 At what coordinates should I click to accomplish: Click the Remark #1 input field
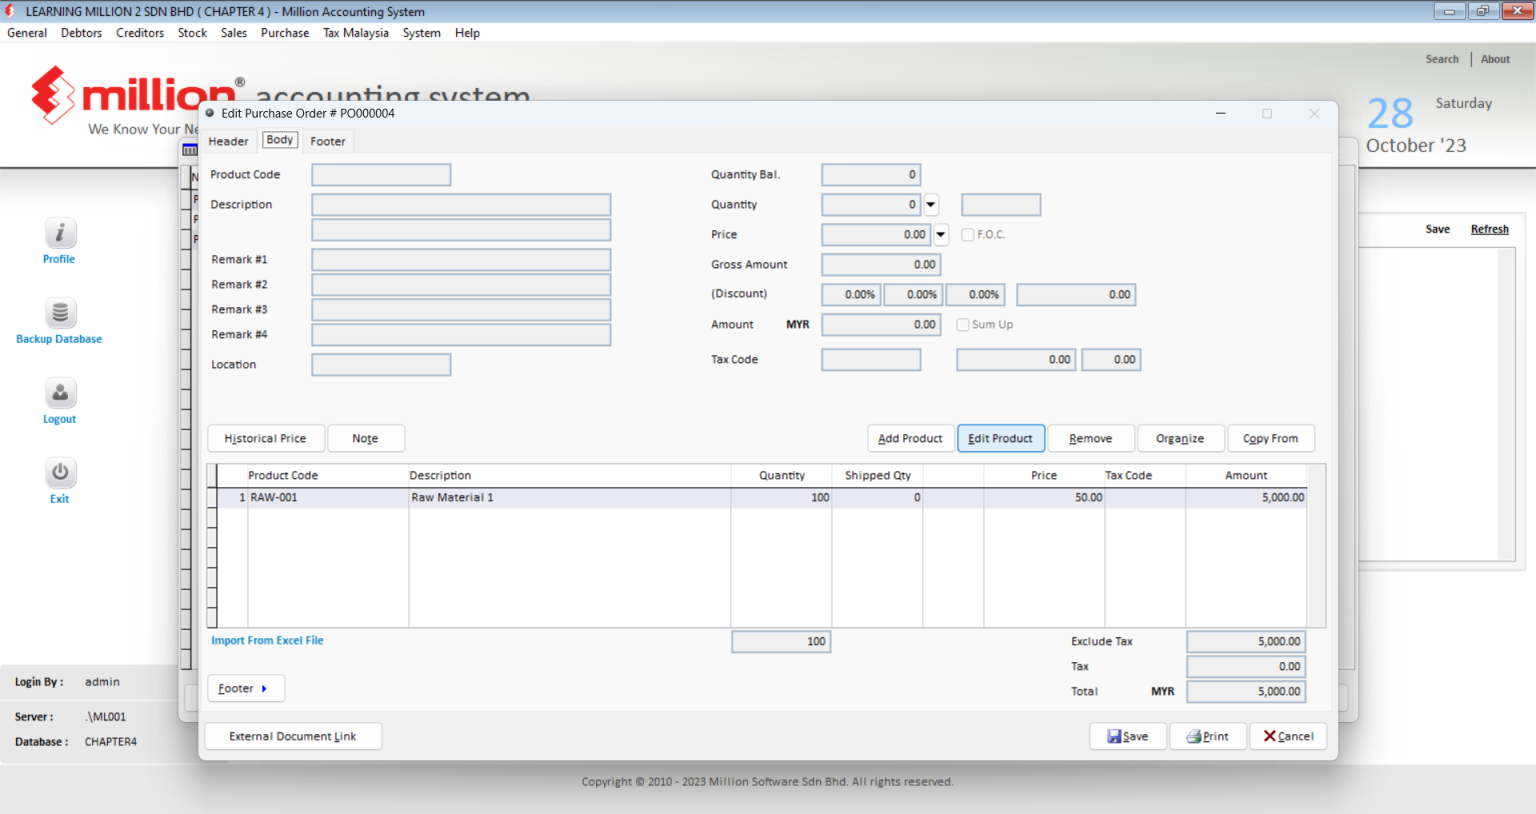click(x=461, y=260)
